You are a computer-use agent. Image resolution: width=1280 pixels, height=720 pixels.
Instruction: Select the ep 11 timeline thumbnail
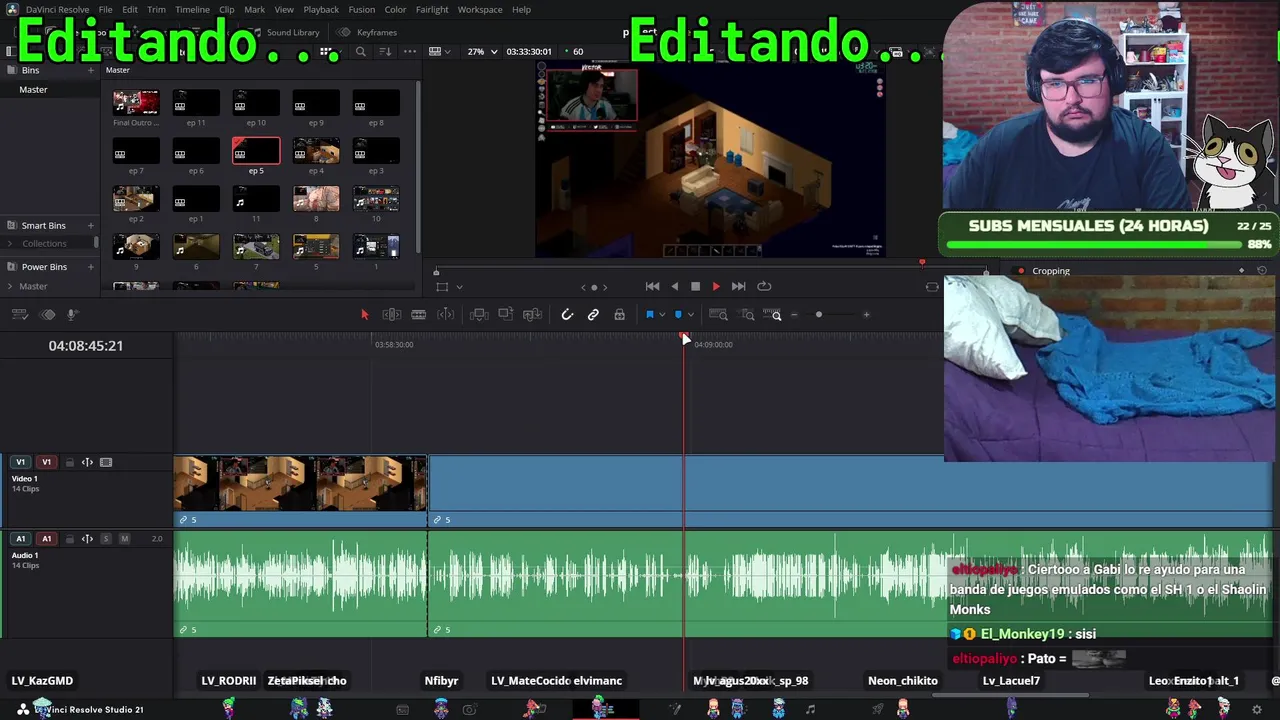pos(196,103)
